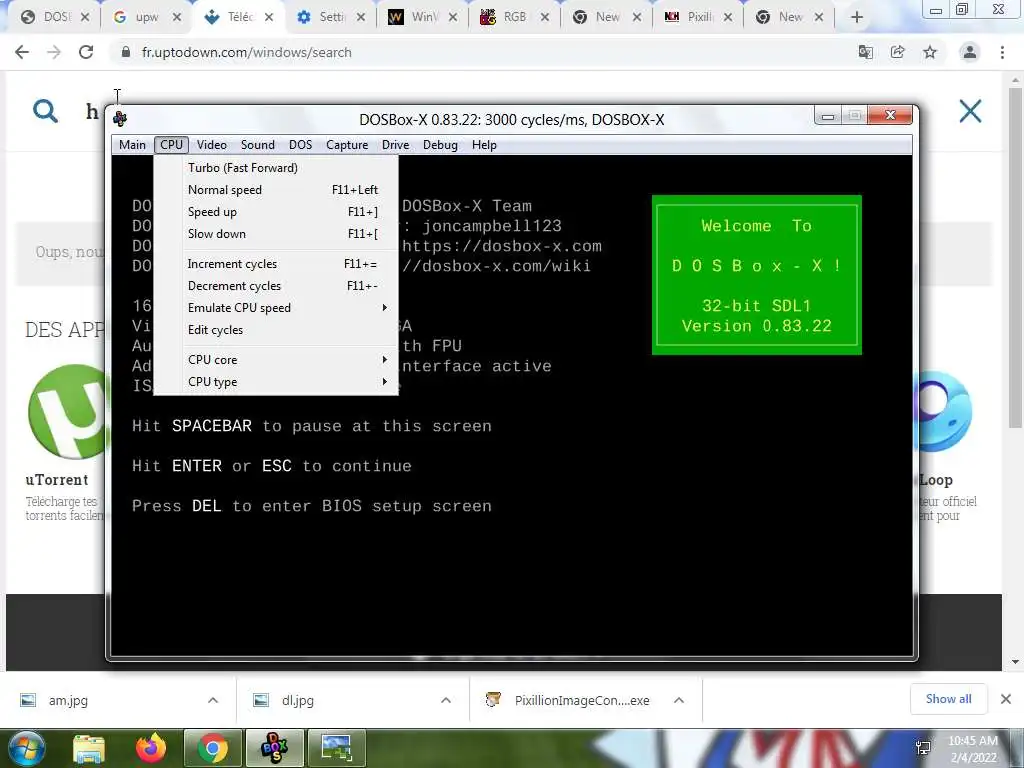Screen dimensions: 1024x768
Task: Select Decrement cycles
Action: coord(276,286)
